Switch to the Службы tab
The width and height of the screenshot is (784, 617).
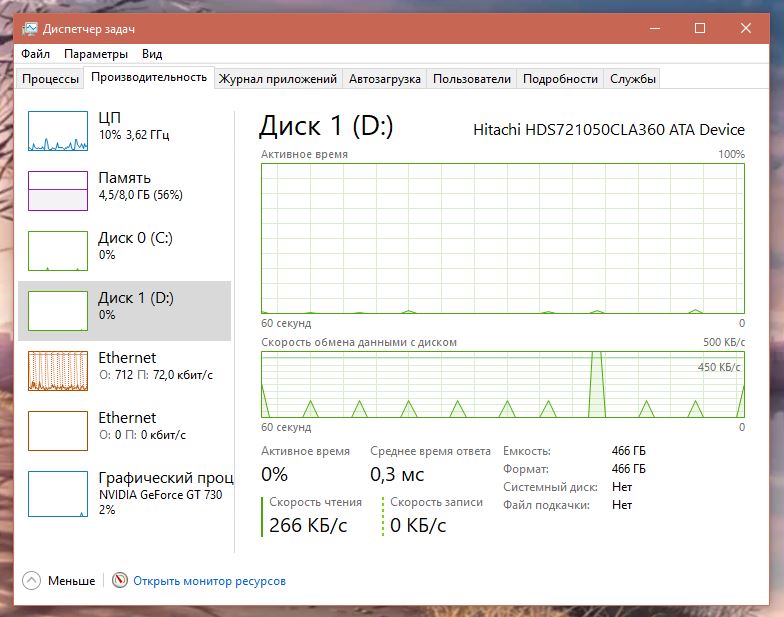click(x=632, y=79)
